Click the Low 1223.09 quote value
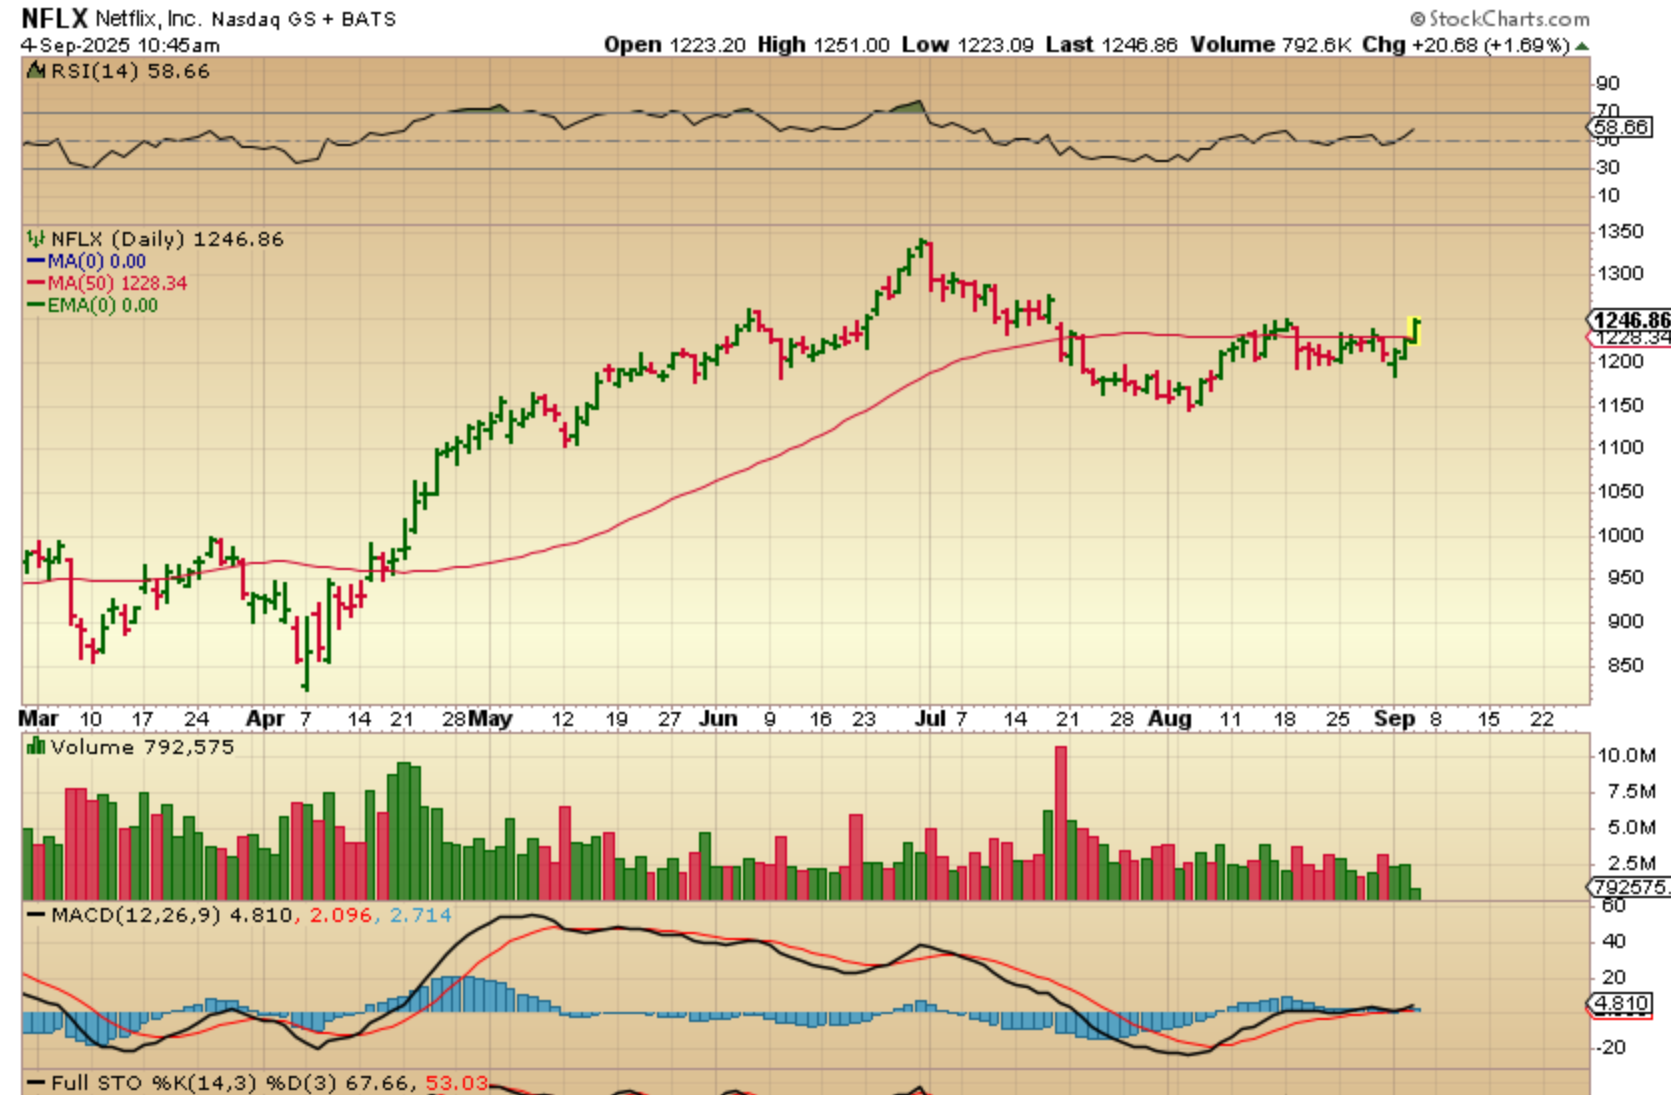The image size is (1671, 1095). [x=967, y=45]
